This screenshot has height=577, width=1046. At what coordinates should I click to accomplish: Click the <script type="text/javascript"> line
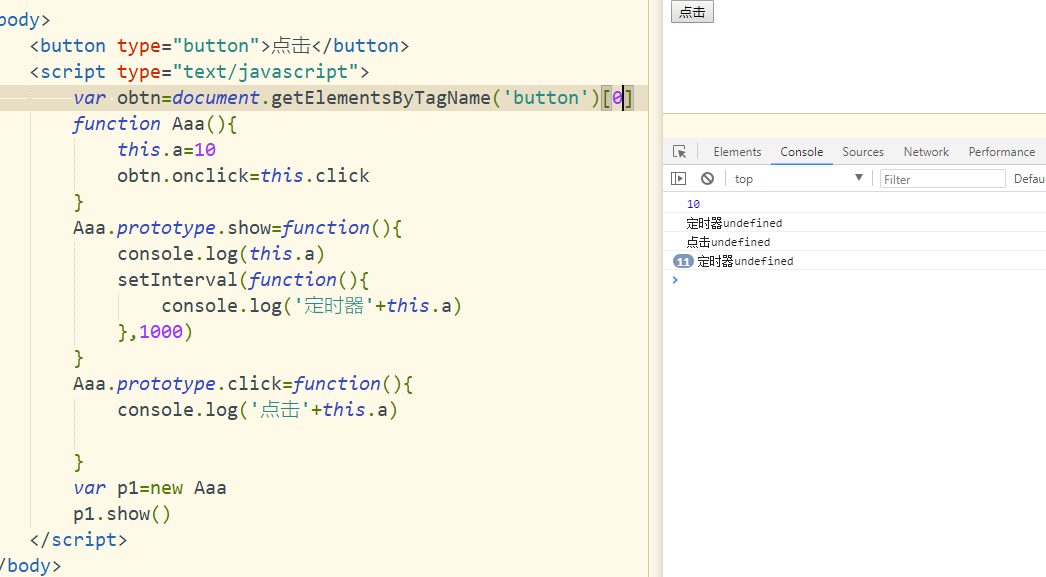(199, 72)
